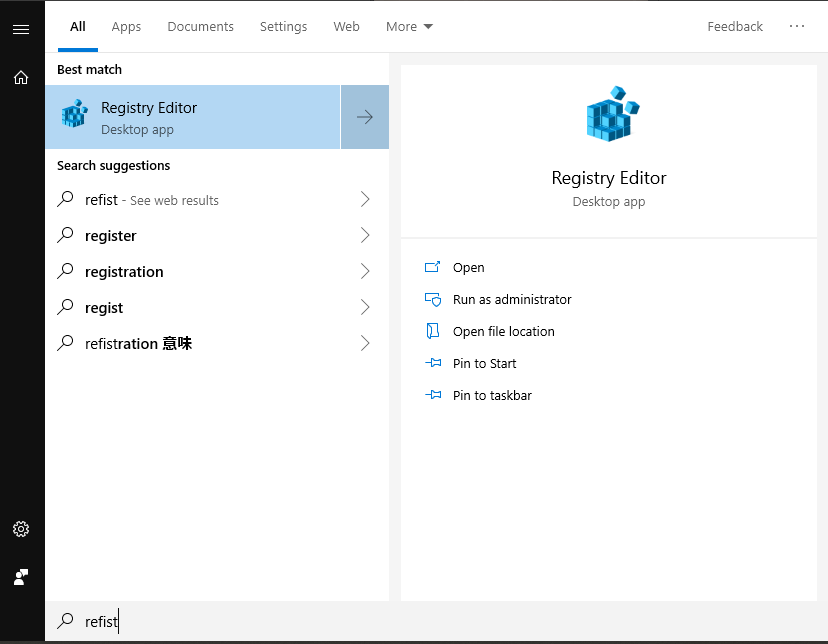The width and height of the screenshot is (828, 644).
Task: Switch to the Apps tab
Action: 126,26
